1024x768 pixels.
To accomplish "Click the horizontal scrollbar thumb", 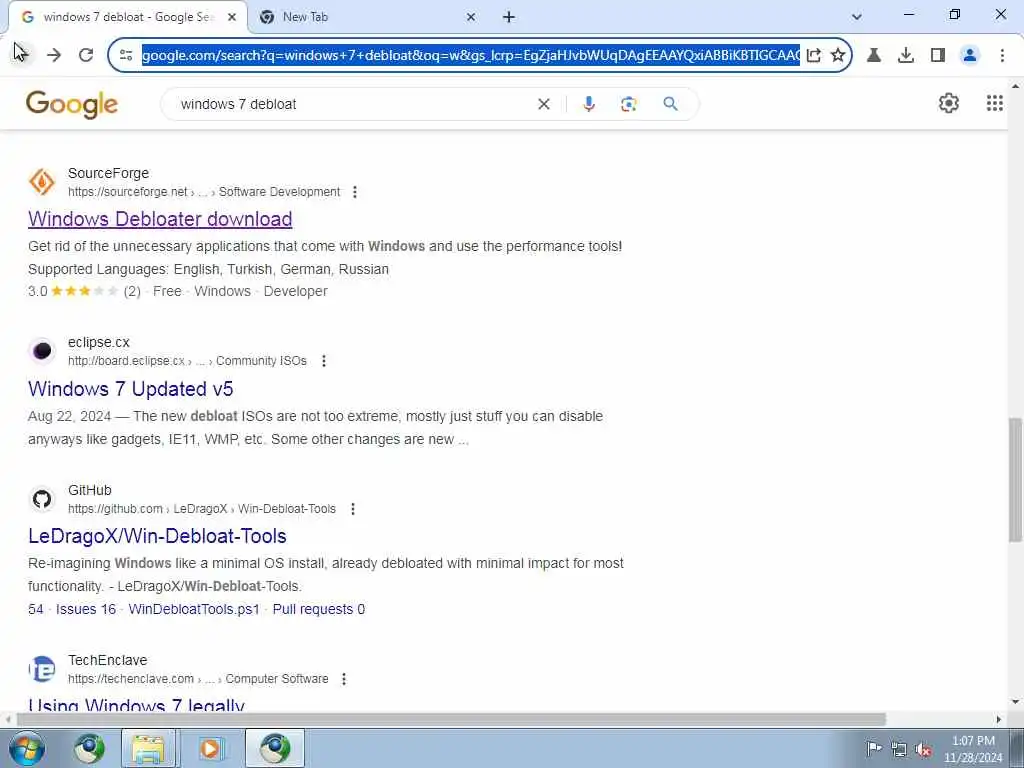I will coord(451,719).
